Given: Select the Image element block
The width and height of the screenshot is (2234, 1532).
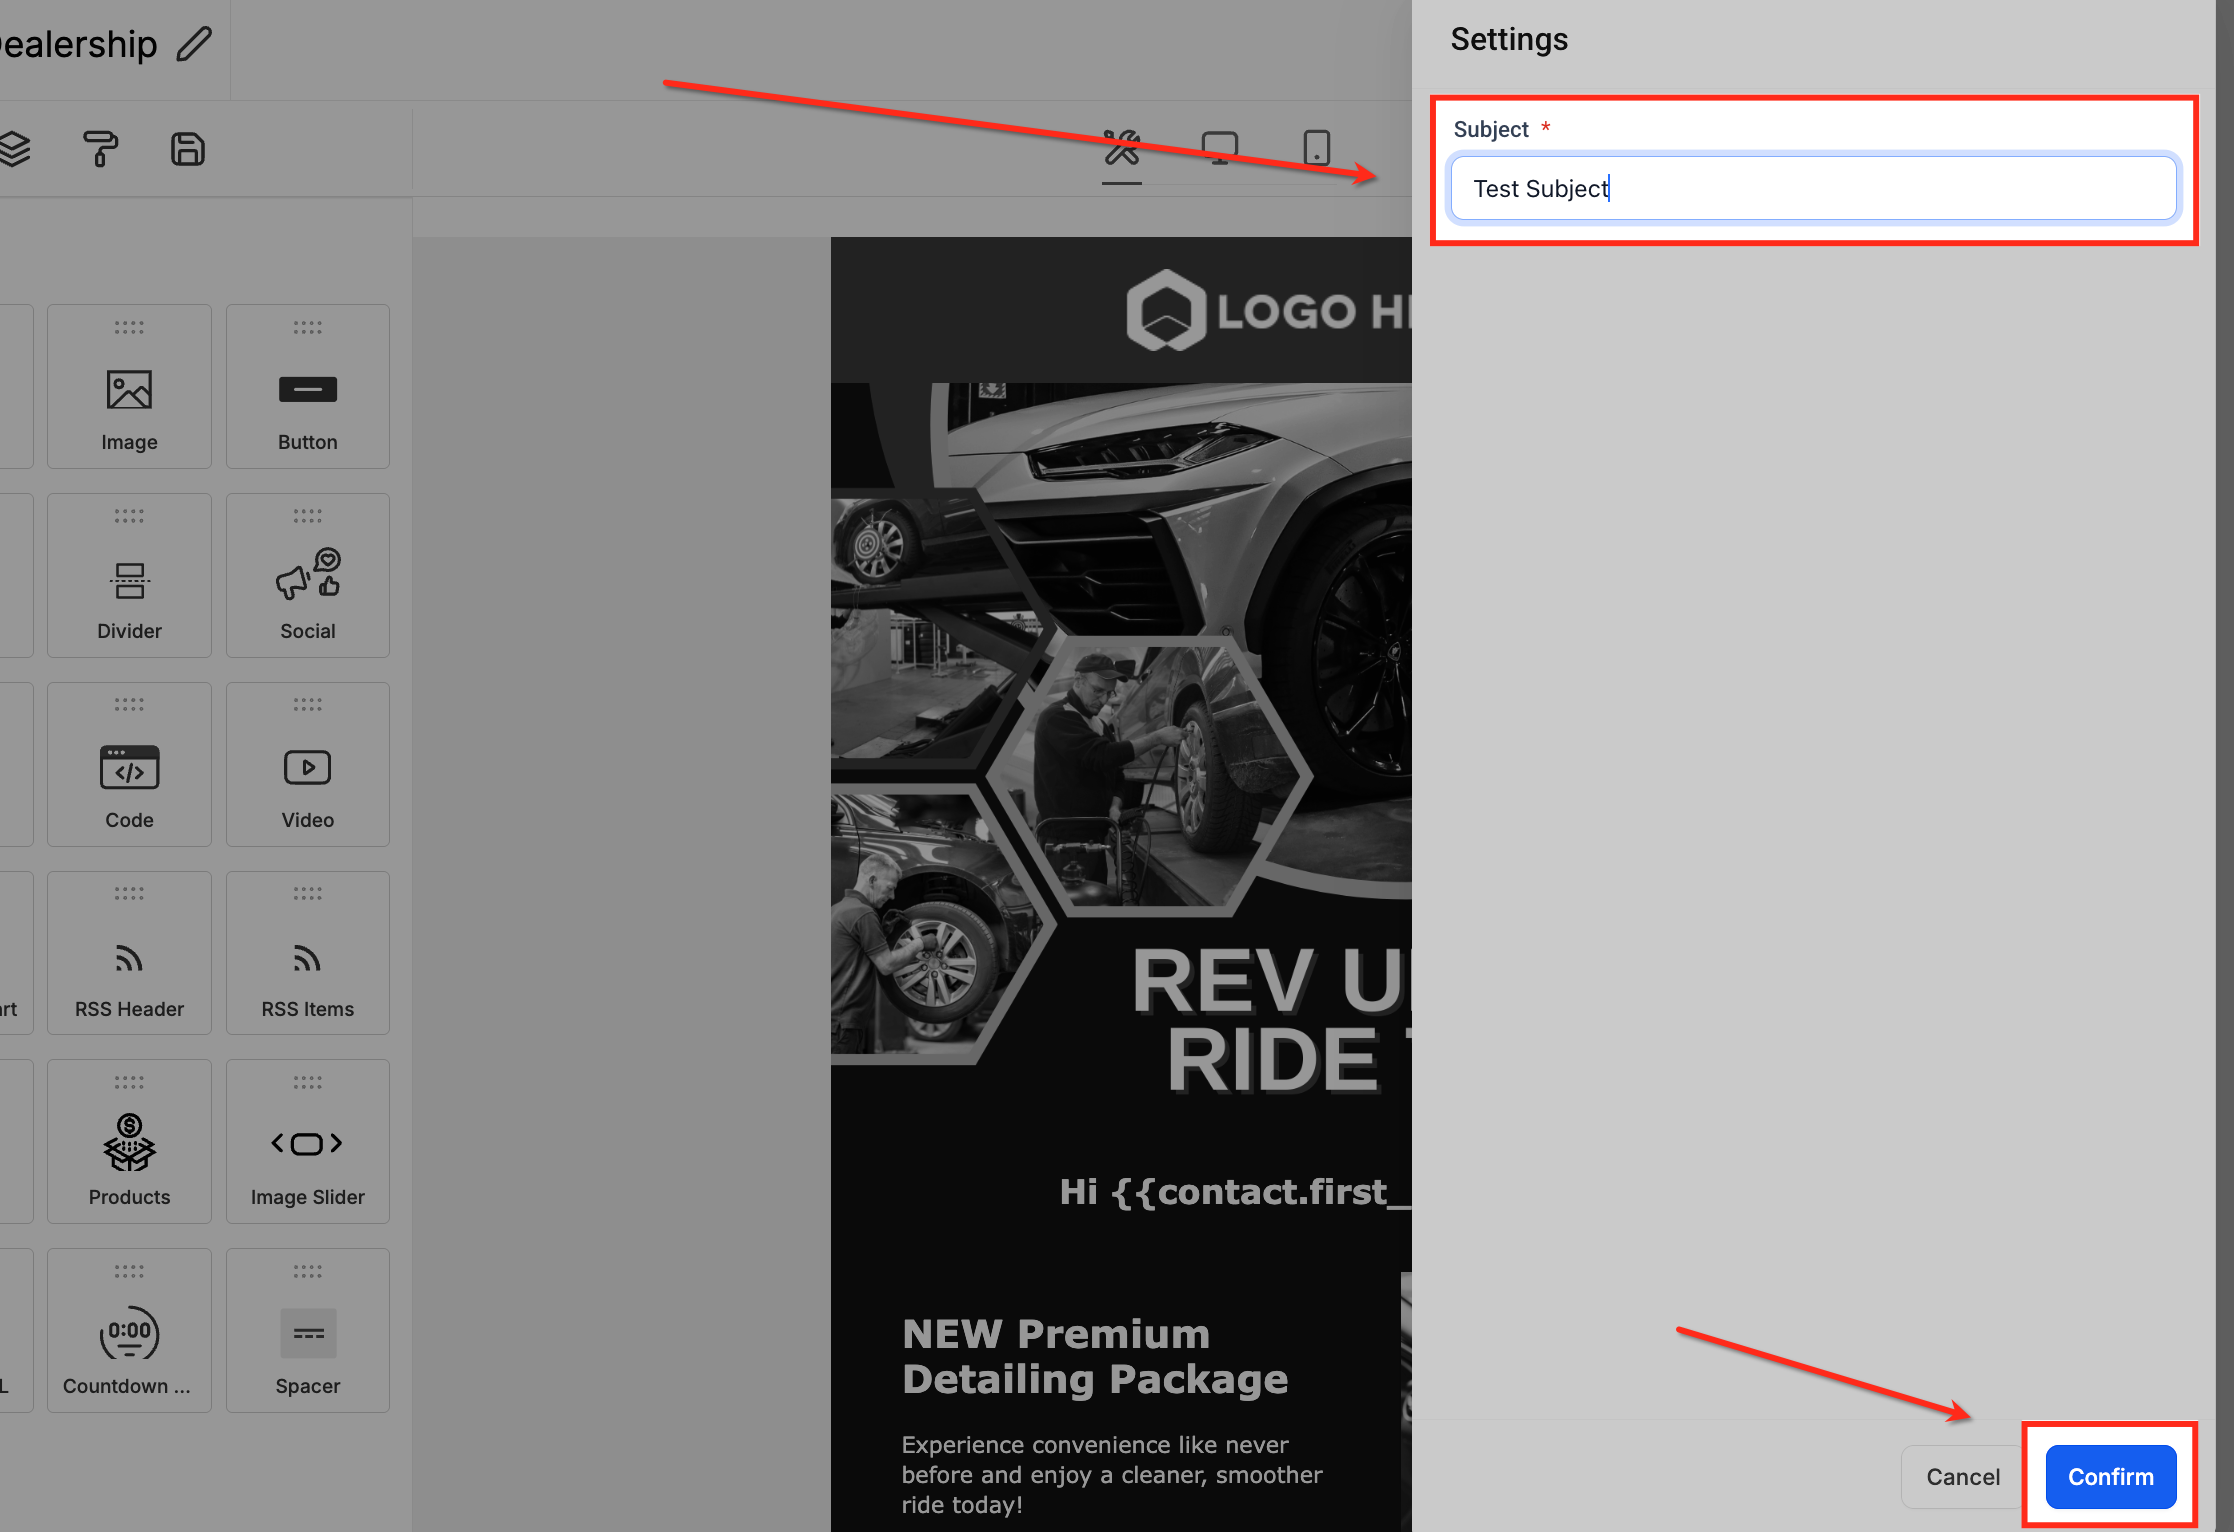Looking at the screenshot, I should (x=129, y=387).
